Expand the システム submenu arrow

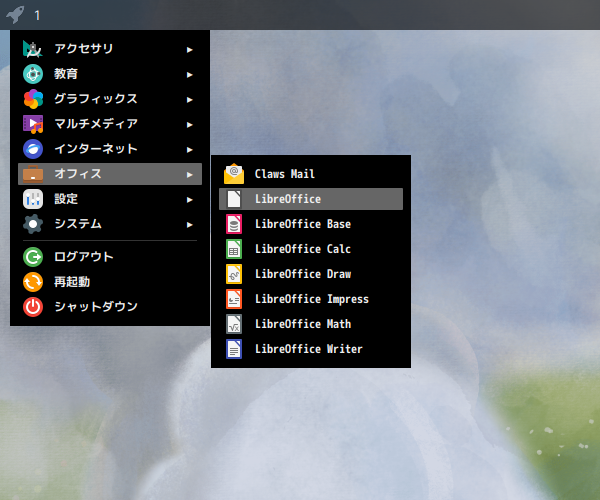[189, 225]
